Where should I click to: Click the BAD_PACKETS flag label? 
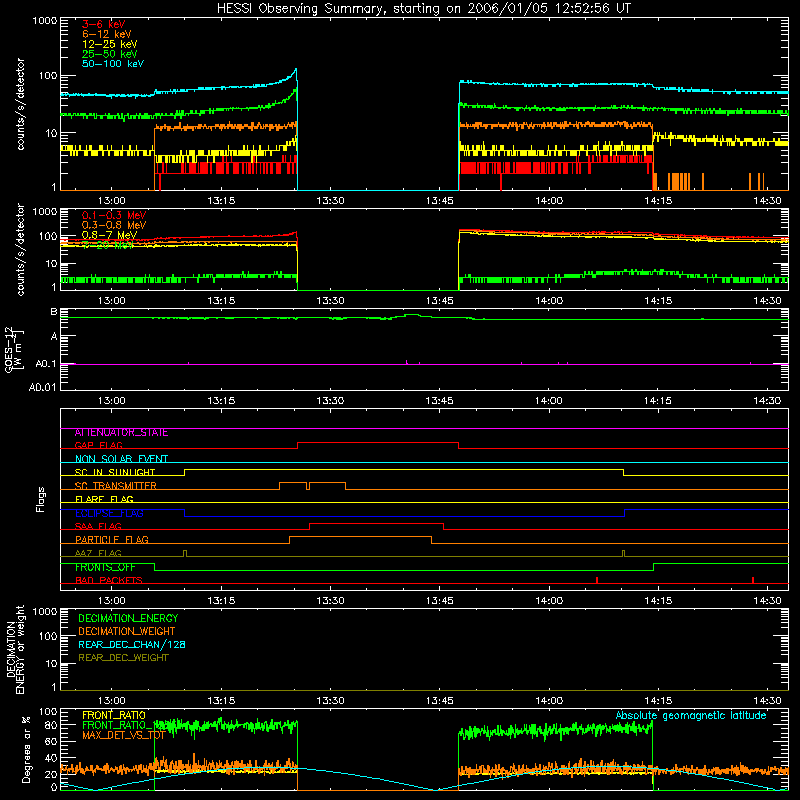(x=109, y=580)
